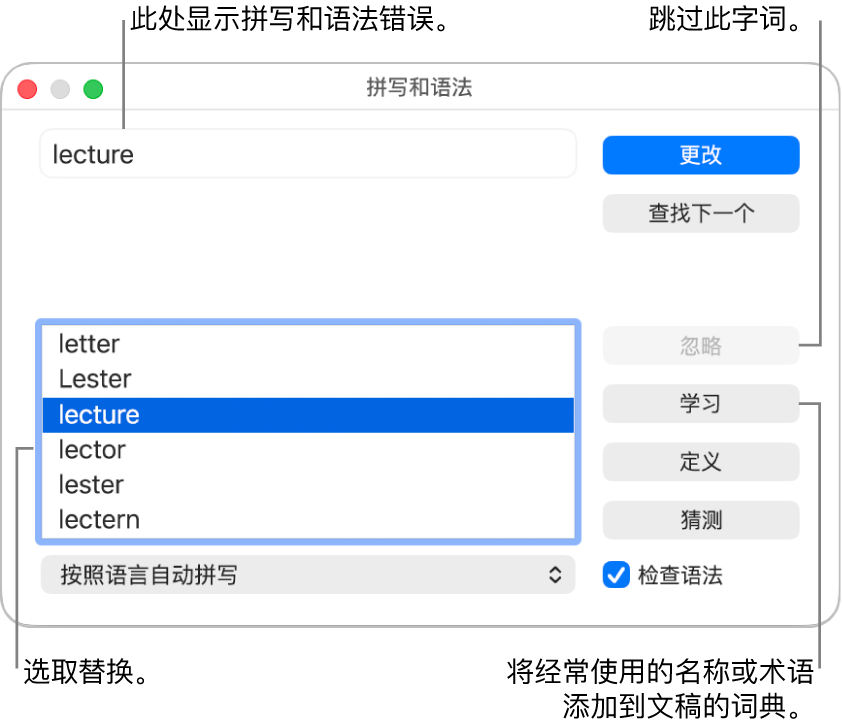Click the 忽略 (Ignore) button
This screenshot has height=726, width=843.
[x=699, y=345]
